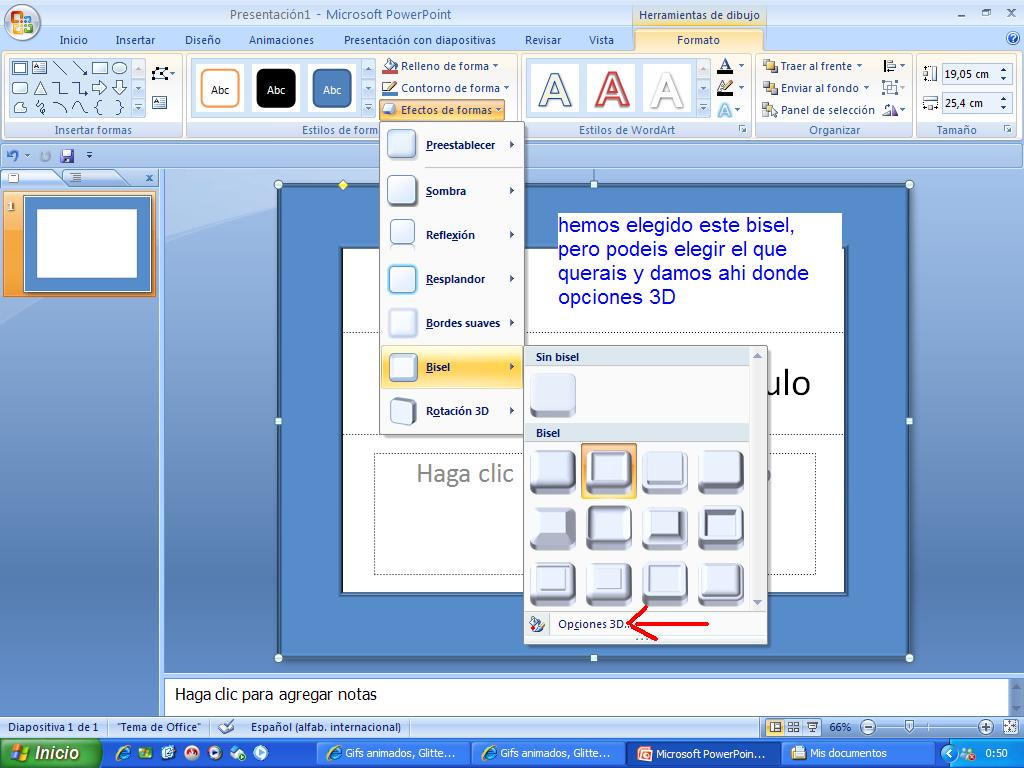Customize Quick Access Toolbar dropdown arrow
This screenshot has height=768, width=1024.
[x=89, y=156]
